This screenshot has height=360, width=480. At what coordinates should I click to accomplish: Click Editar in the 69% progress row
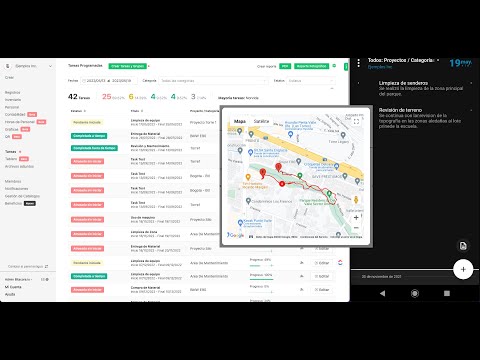322,263
